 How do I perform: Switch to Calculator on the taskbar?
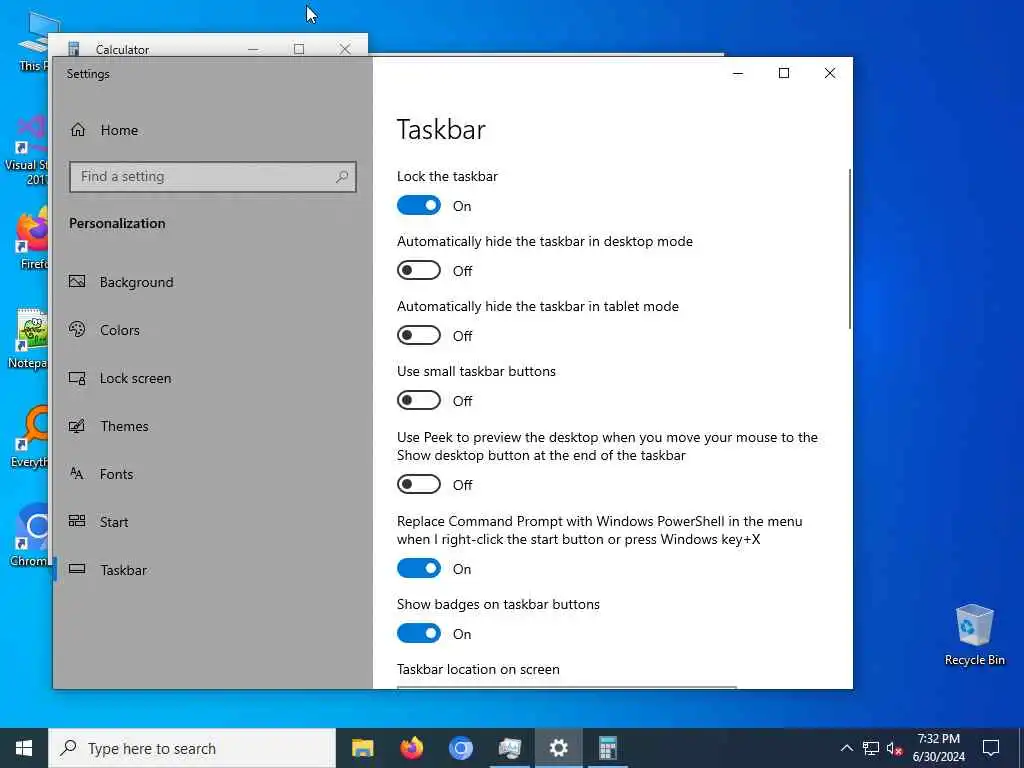(607, 748)
